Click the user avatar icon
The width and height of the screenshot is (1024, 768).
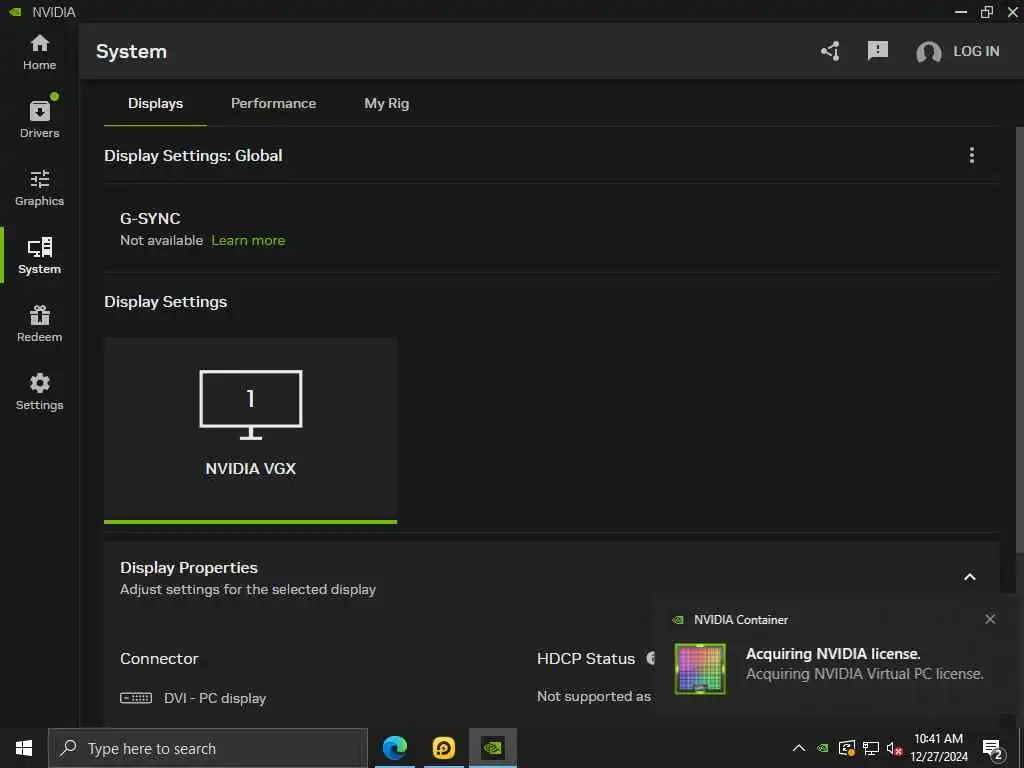[x=928, y=52]
